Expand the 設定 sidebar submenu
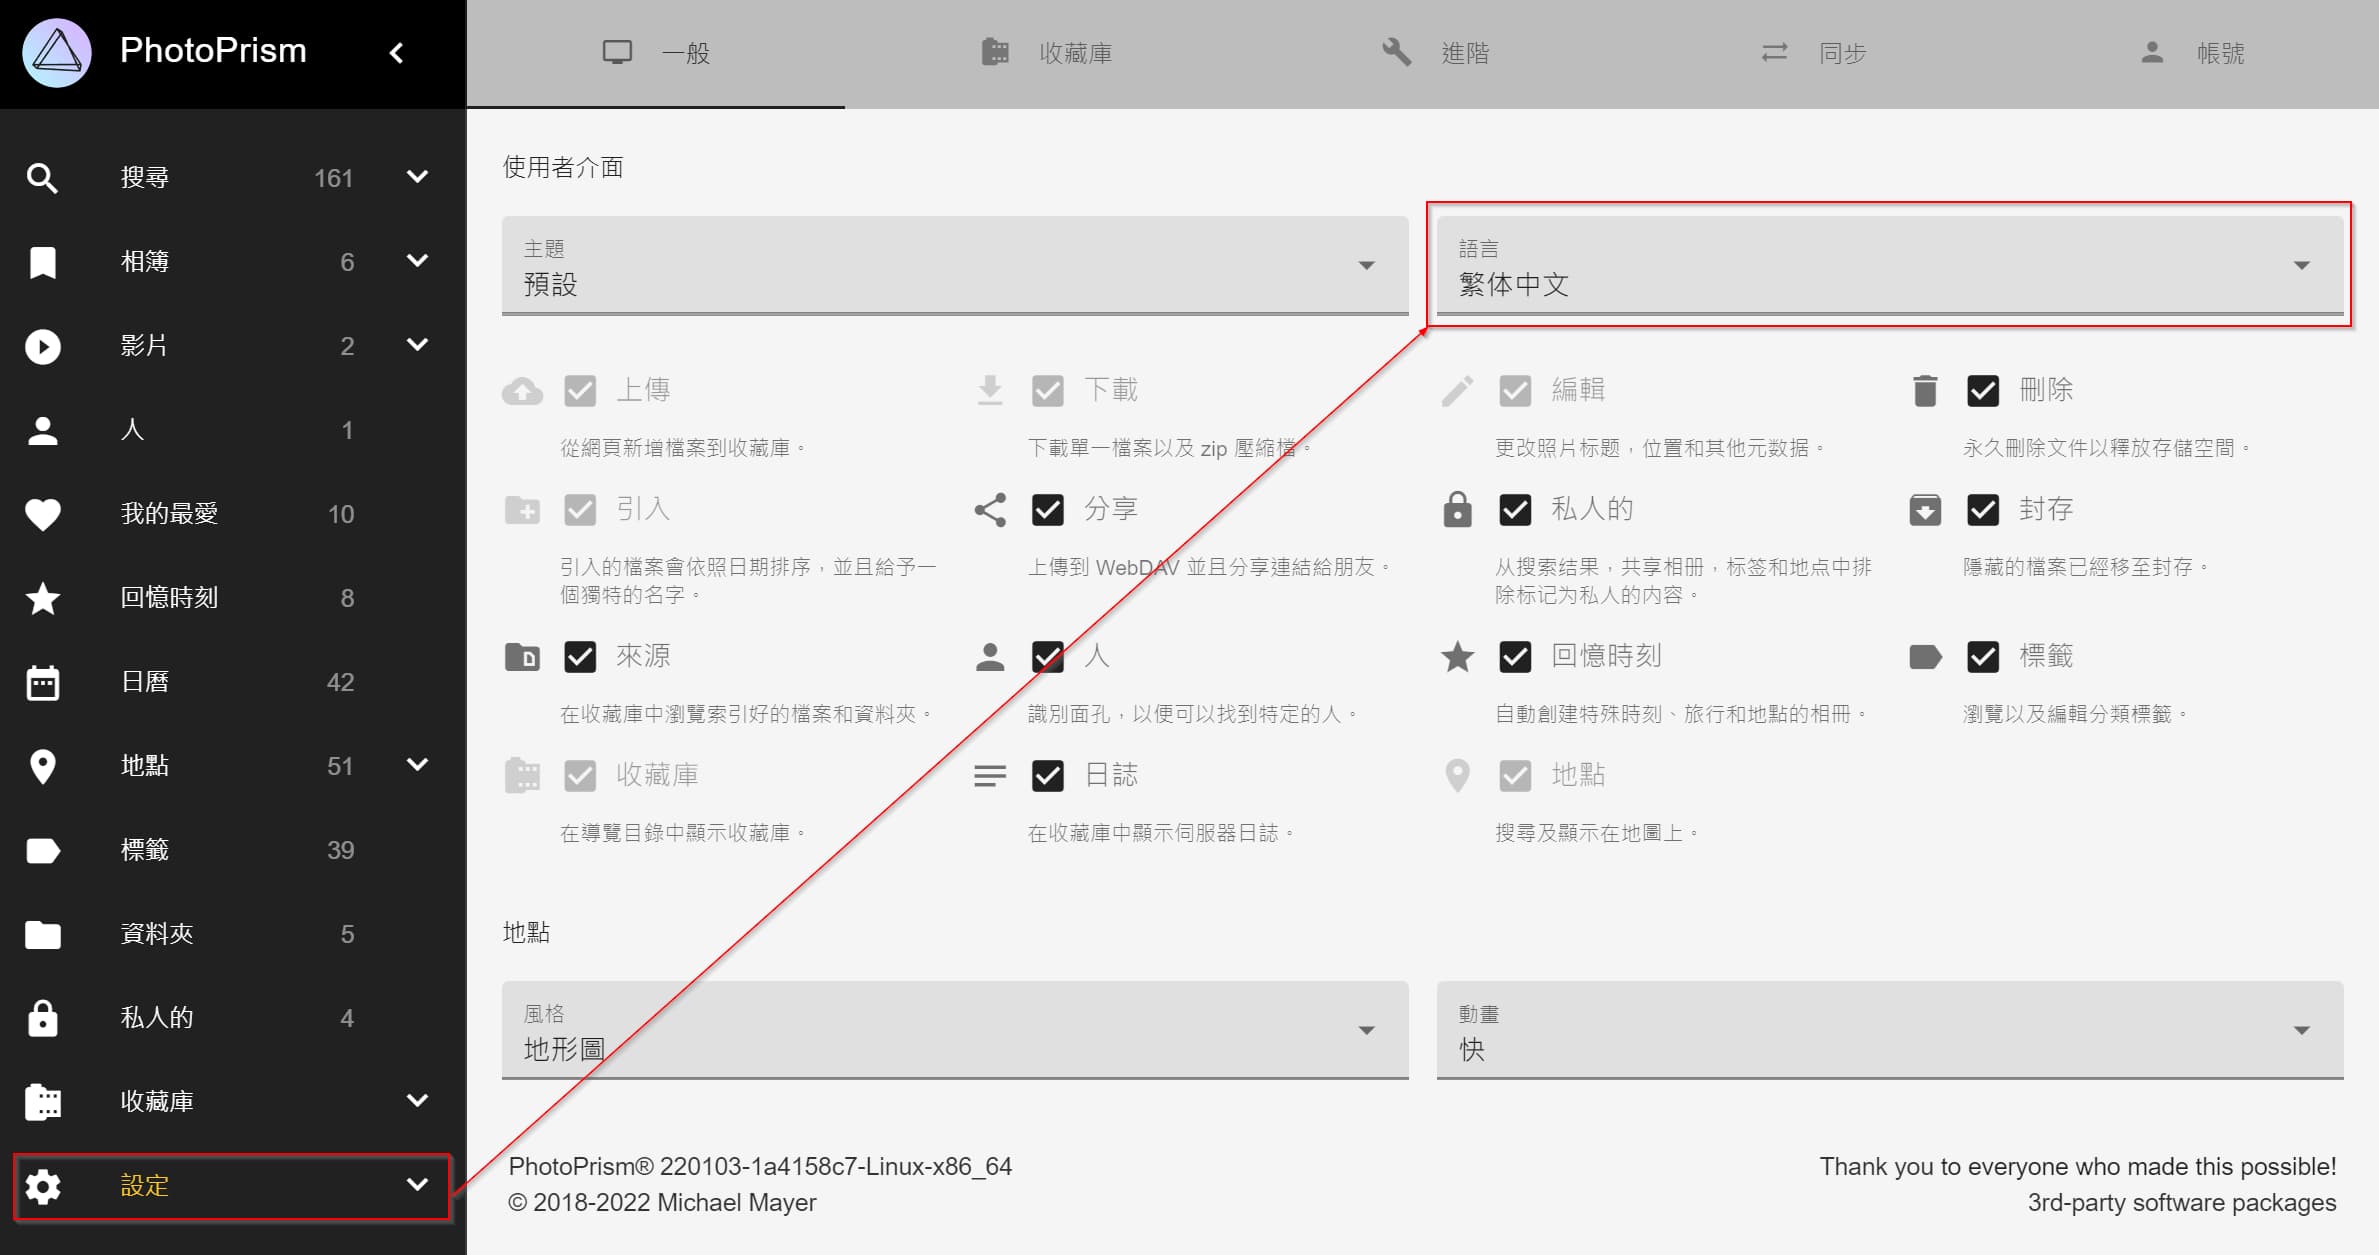This screenshot has height=1255, width=2379. [x=418, y=1185]
